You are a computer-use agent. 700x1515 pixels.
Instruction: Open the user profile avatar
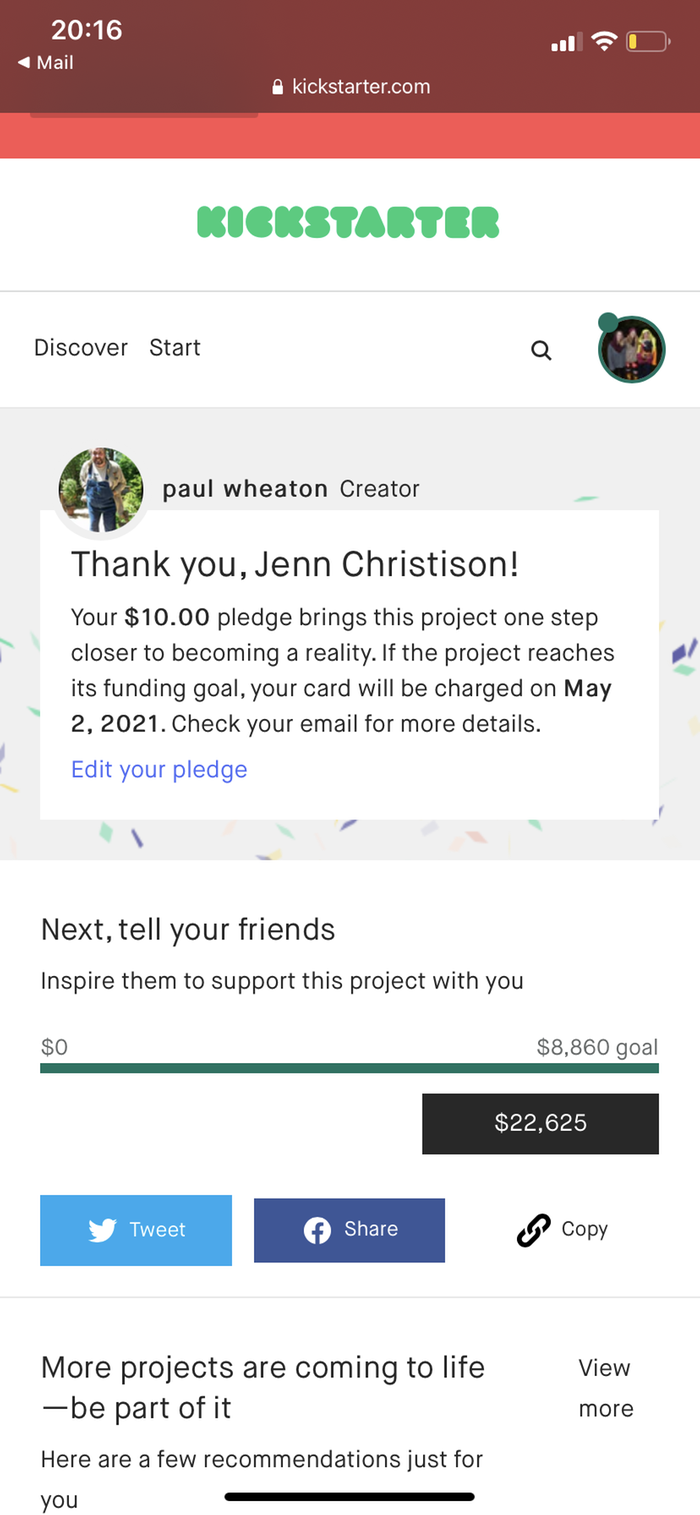[x=631, y=350]
